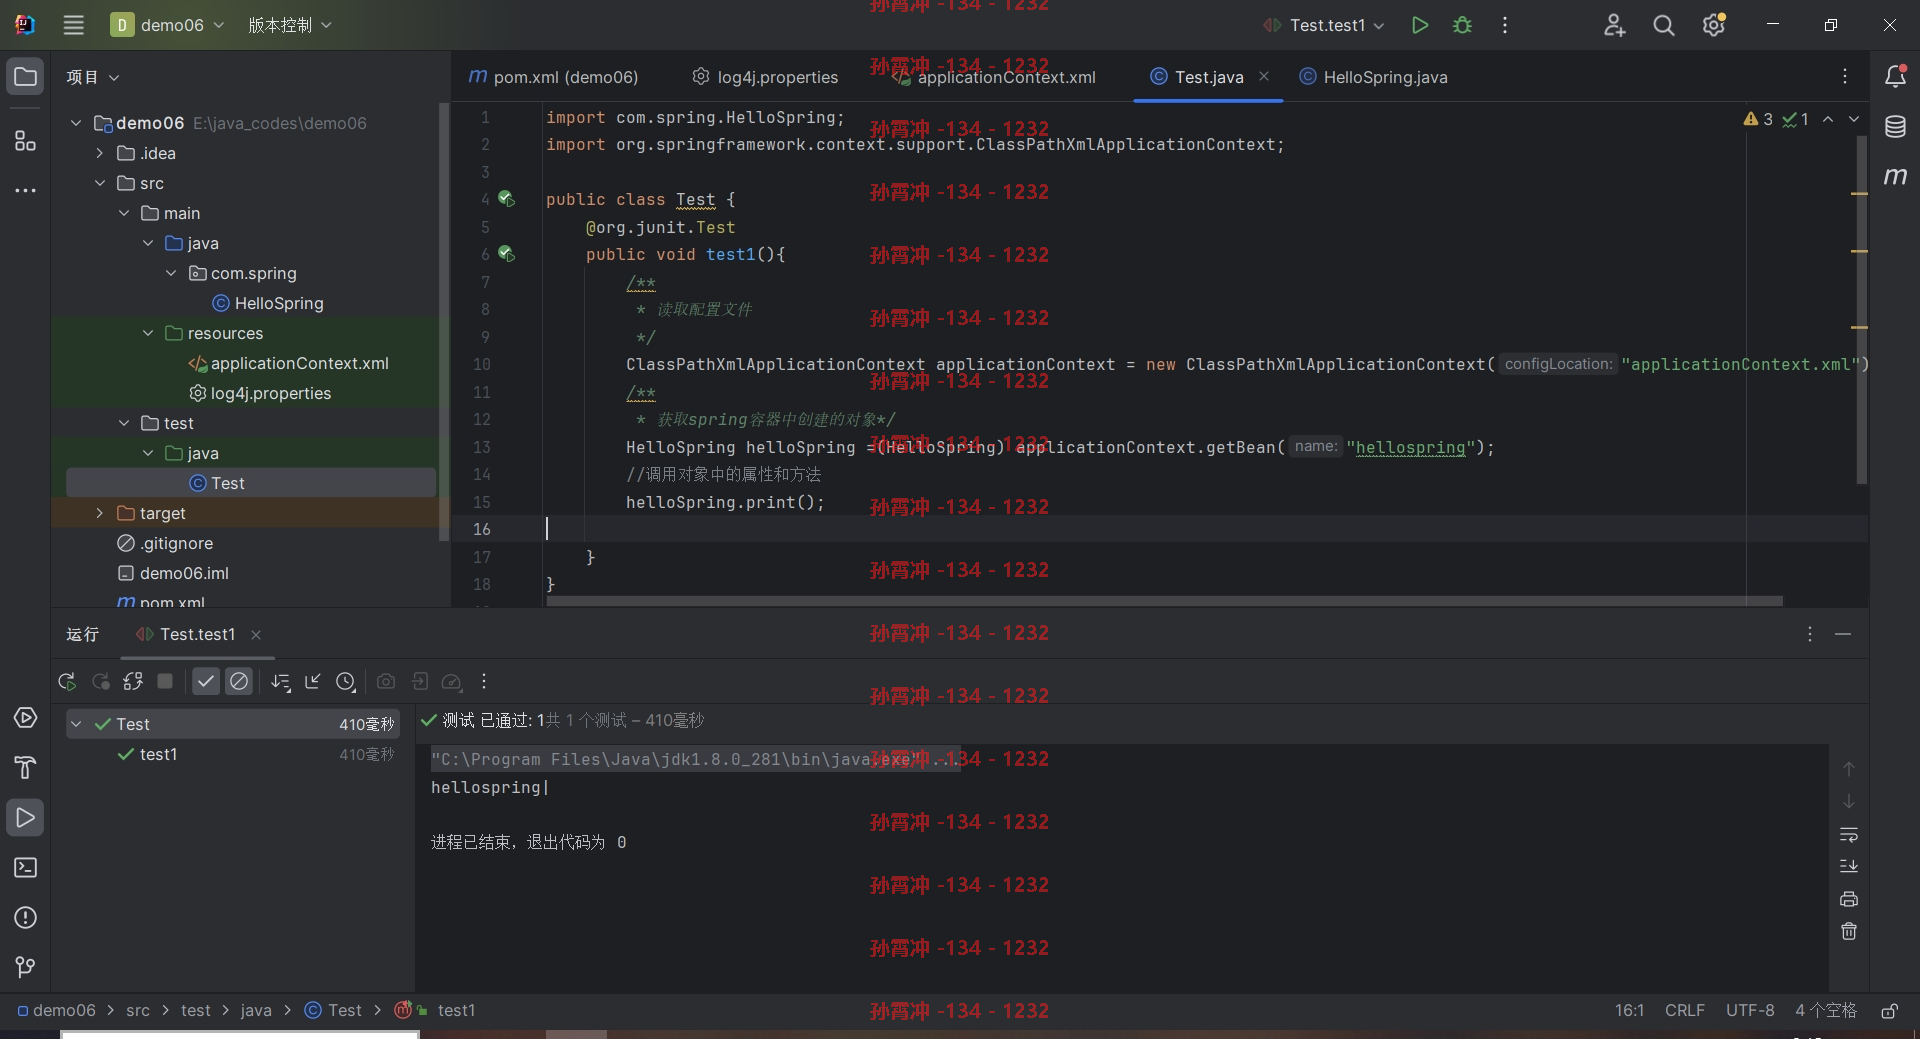
Task: Click src breadcrumb in navigation bar
Action: 138,1011
